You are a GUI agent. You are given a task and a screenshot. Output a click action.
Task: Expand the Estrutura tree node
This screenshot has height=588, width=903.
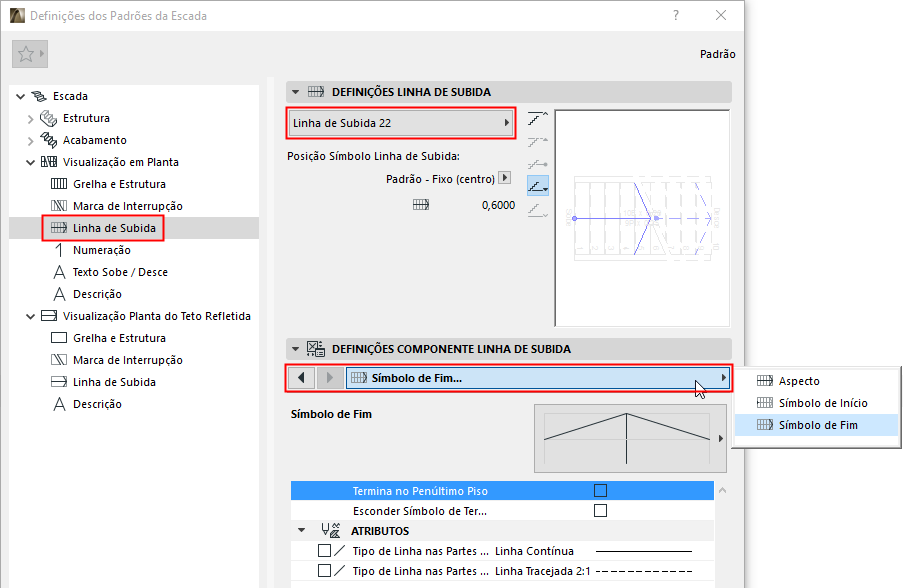30,119
